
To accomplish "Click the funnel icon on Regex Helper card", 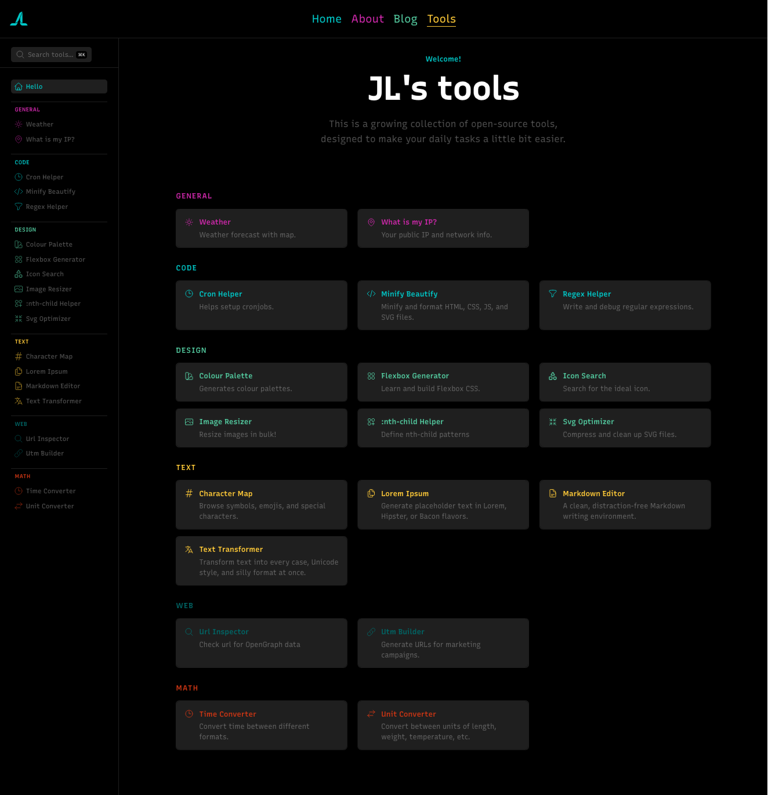I will [553, 294].
